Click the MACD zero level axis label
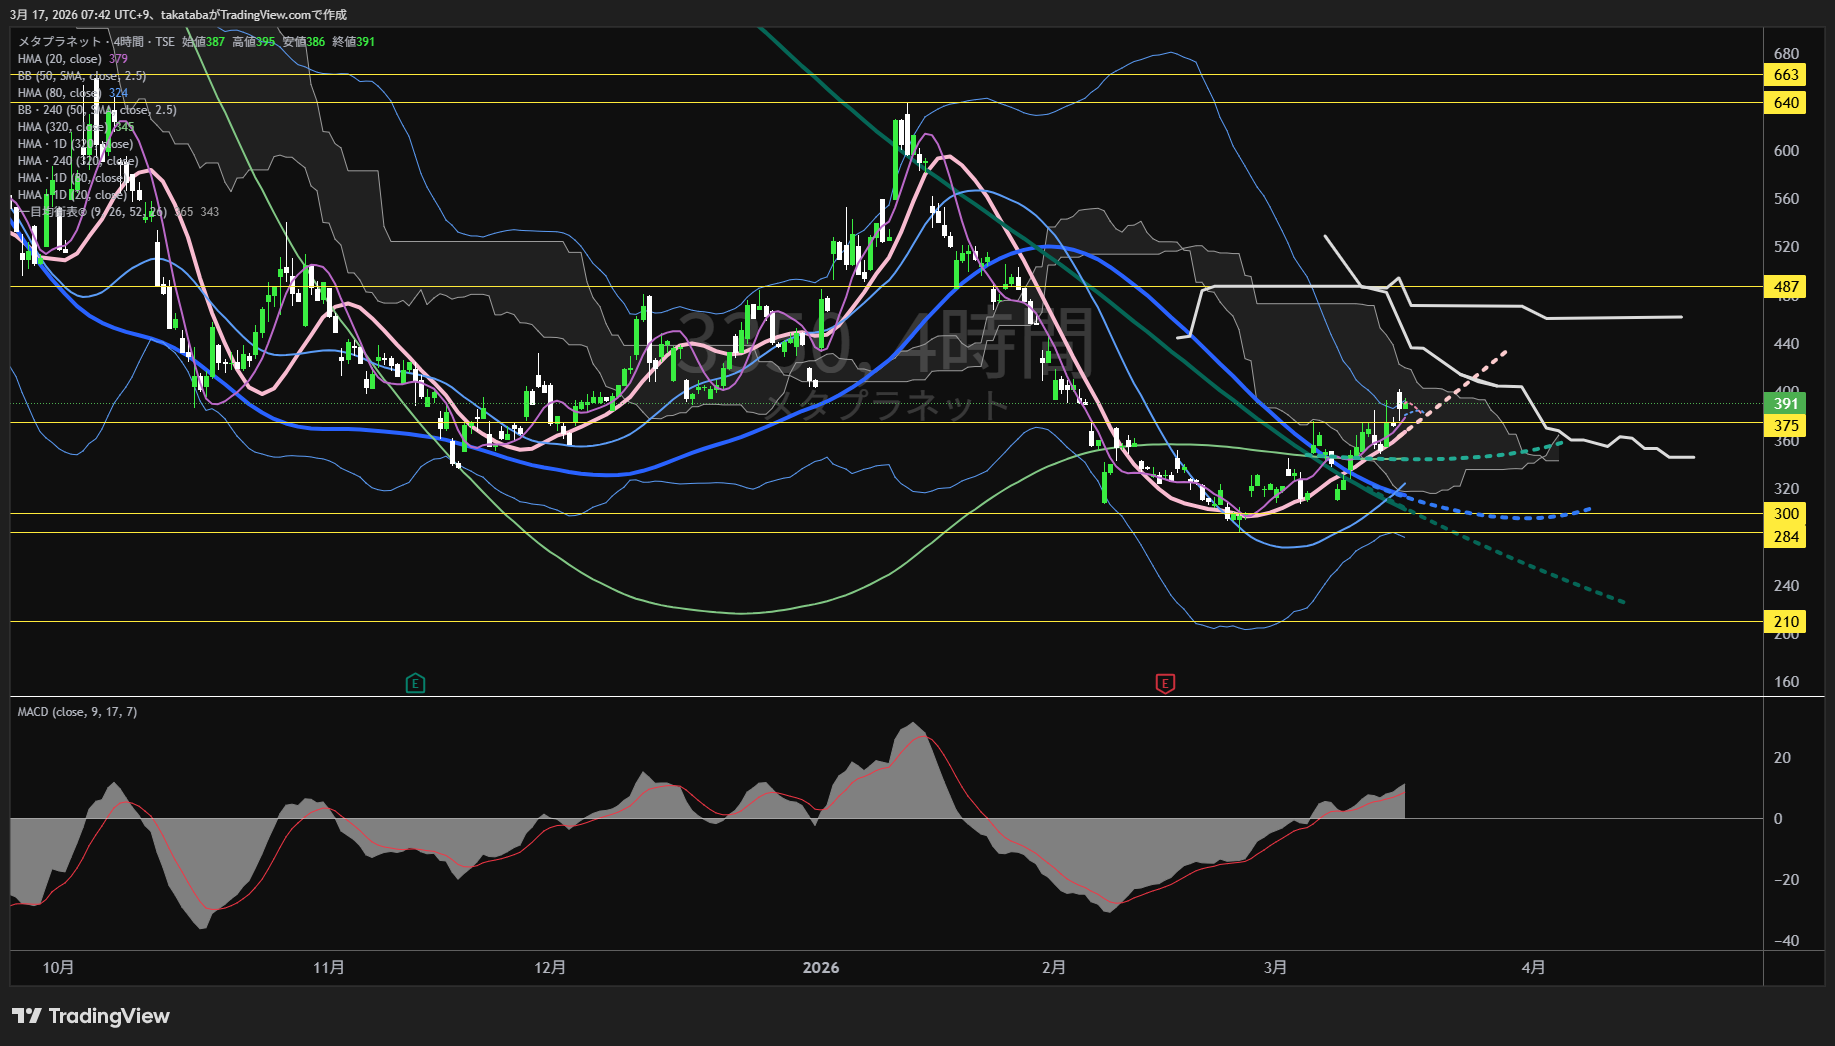Image resolution: width=1835 pixels, height=1046 pixels. tap(1778, 819)
